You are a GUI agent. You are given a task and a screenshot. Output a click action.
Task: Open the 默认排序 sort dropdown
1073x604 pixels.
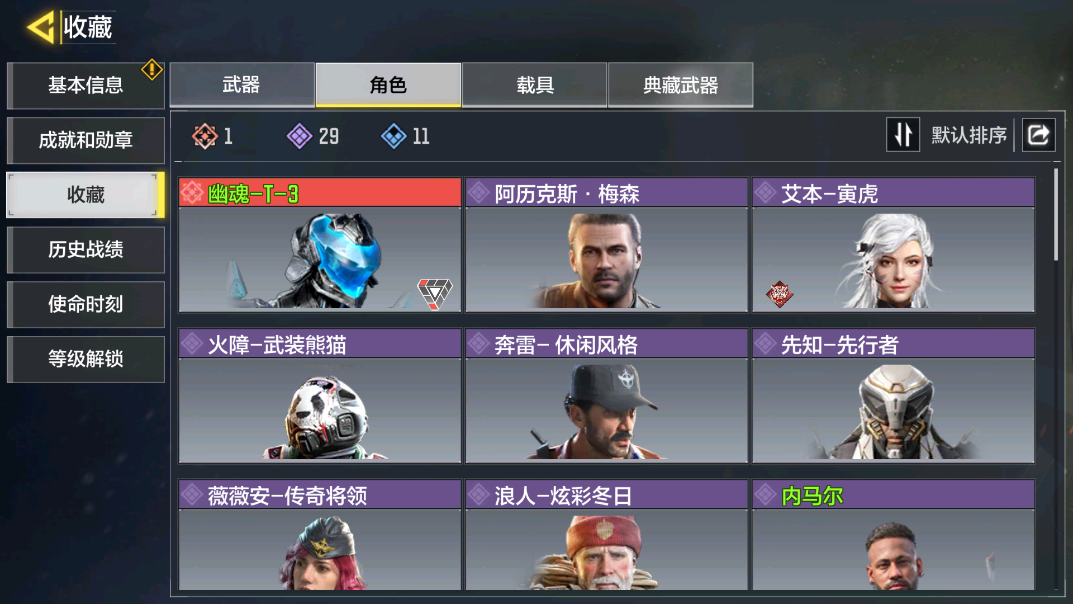pyautogui.click(x=968, y=135)
